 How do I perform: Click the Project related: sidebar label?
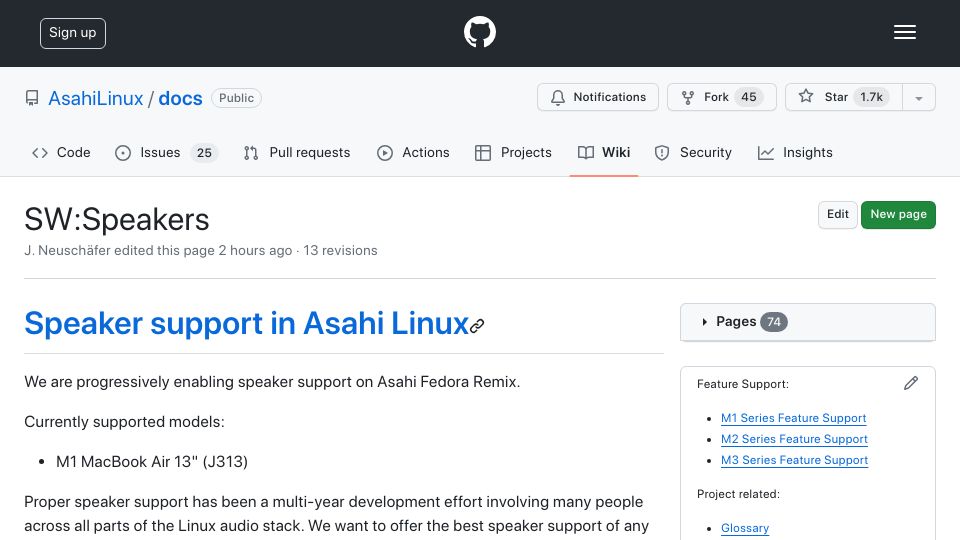click(738, 494)
